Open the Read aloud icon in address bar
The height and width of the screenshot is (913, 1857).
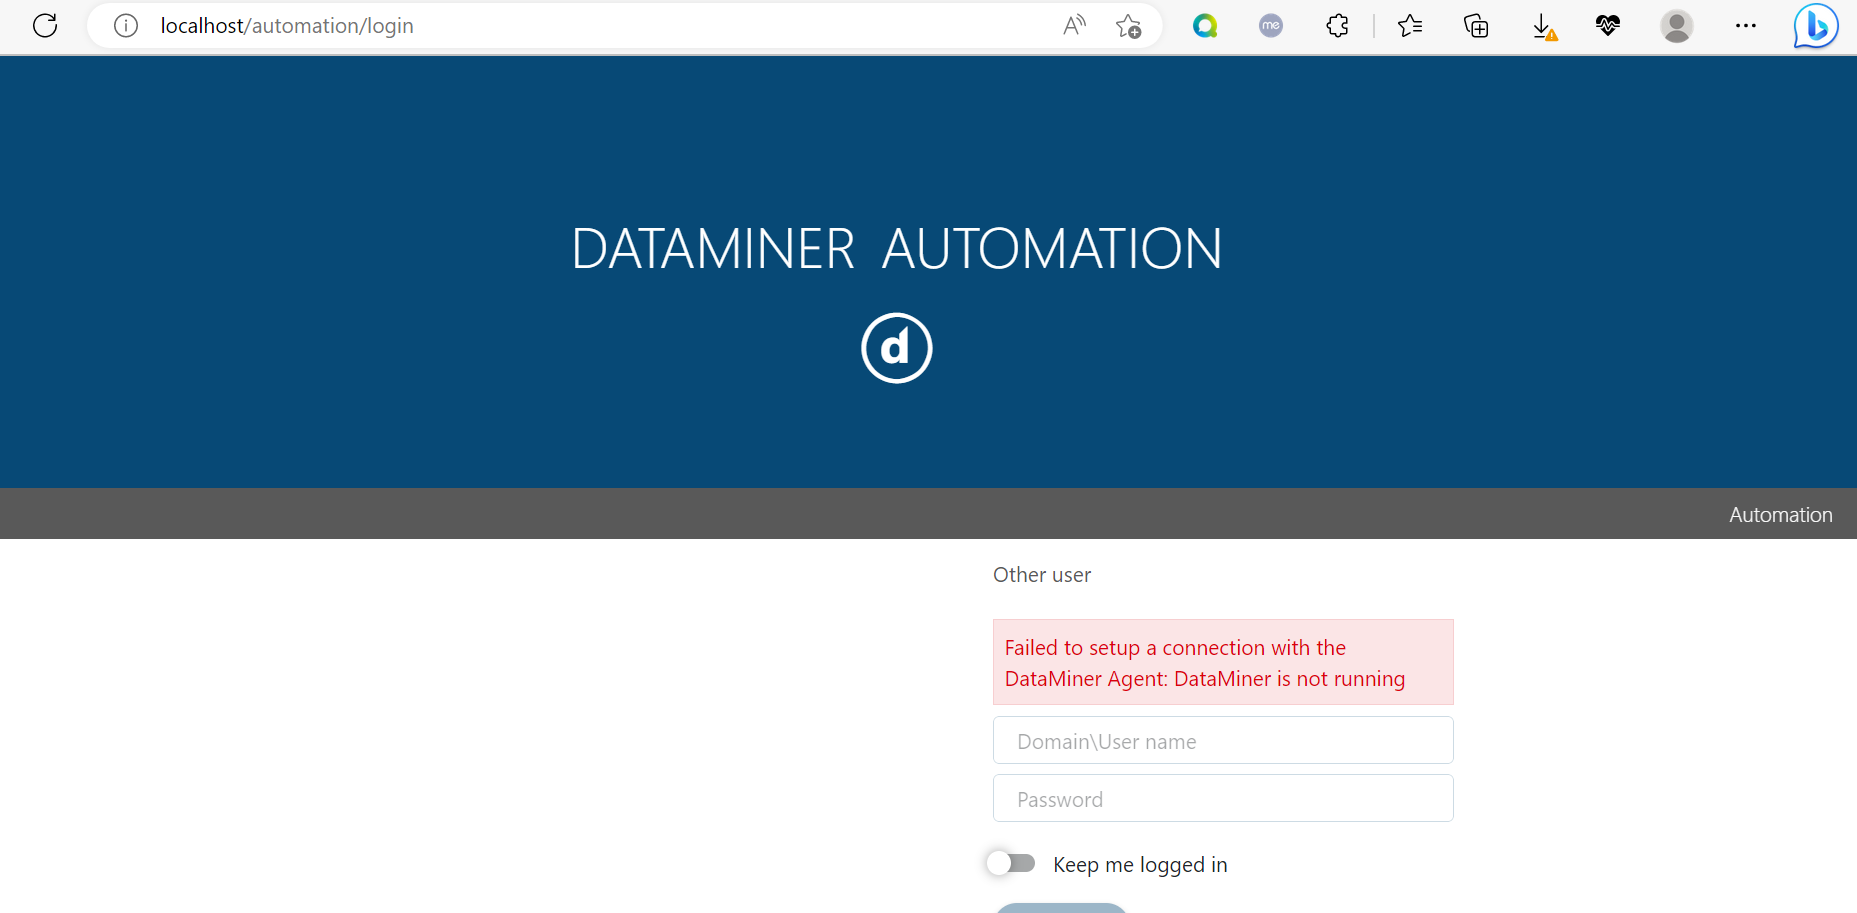click(x=1074, y=25)
